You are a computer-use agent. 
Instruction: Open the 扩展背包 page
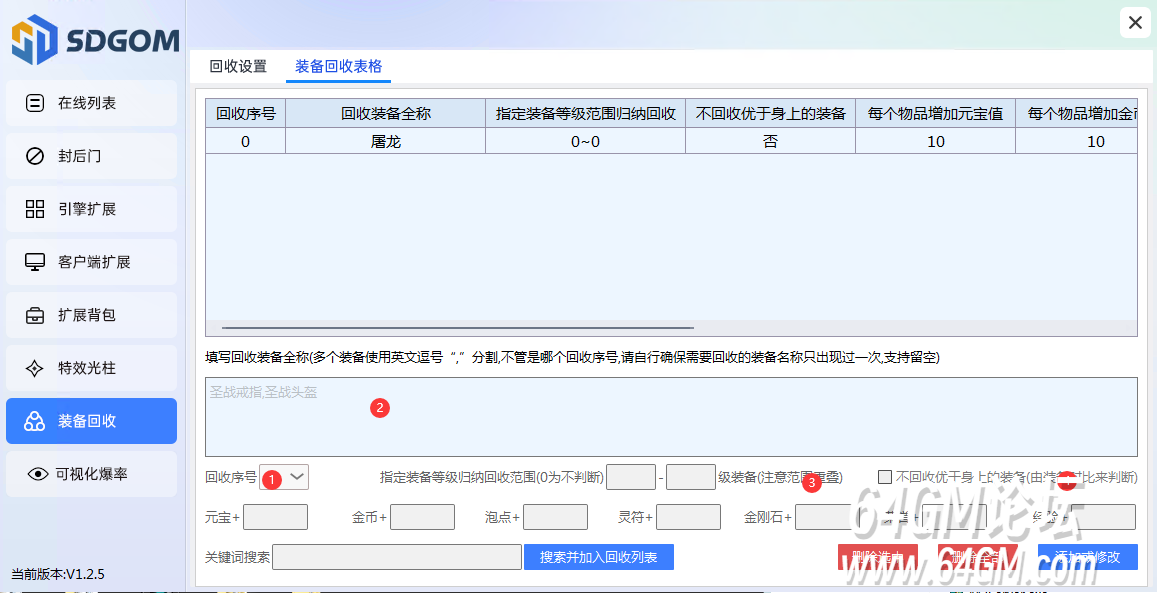[x=91, y=315]
